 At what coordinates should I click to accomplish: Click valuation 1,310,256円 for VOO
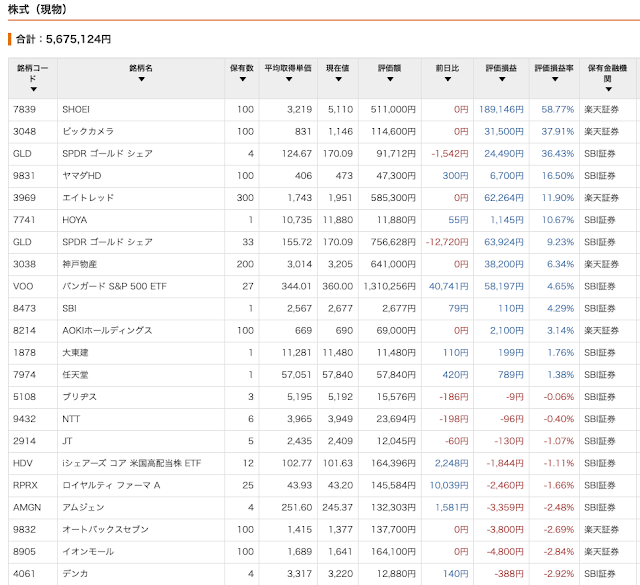[x=390, y=286]
